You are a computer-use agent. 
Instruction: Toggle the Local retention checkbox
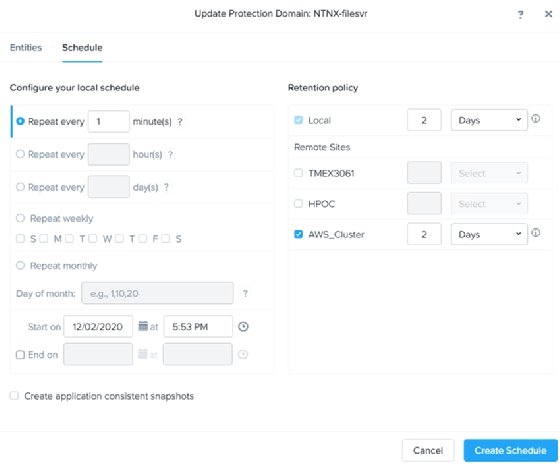(x=298, y=120)
